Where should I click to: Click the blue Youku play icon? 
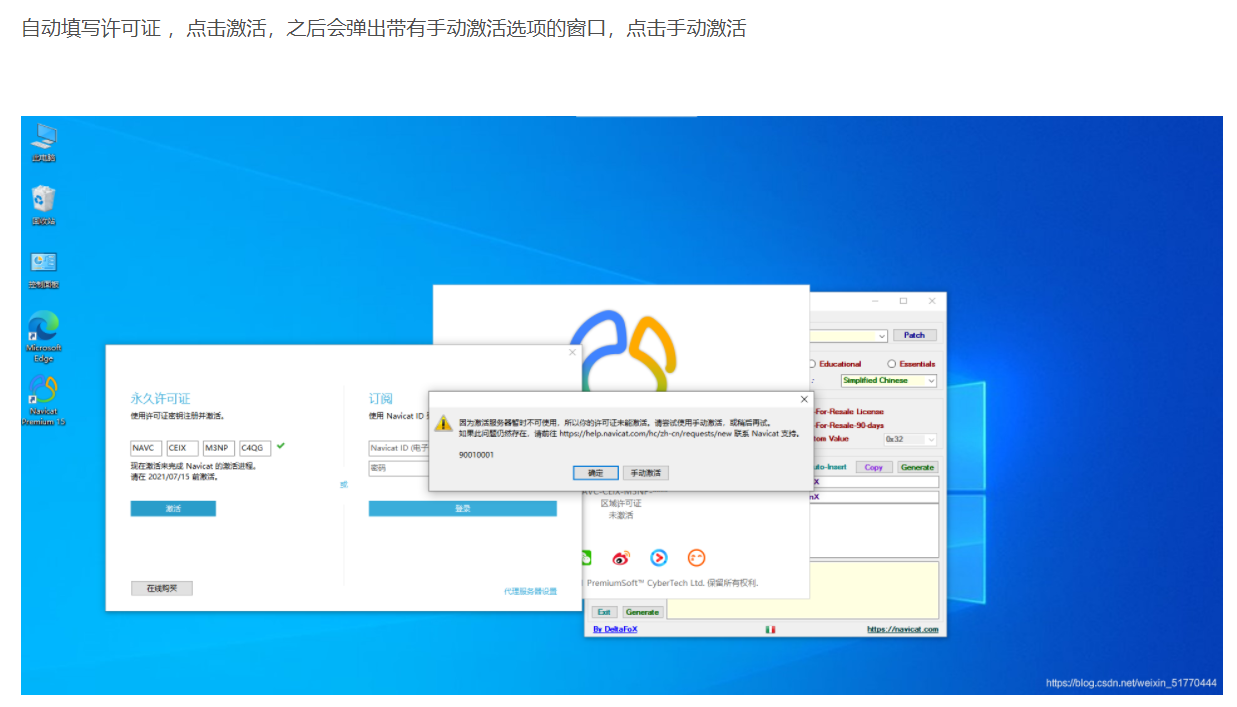click(x=659, y=557)
